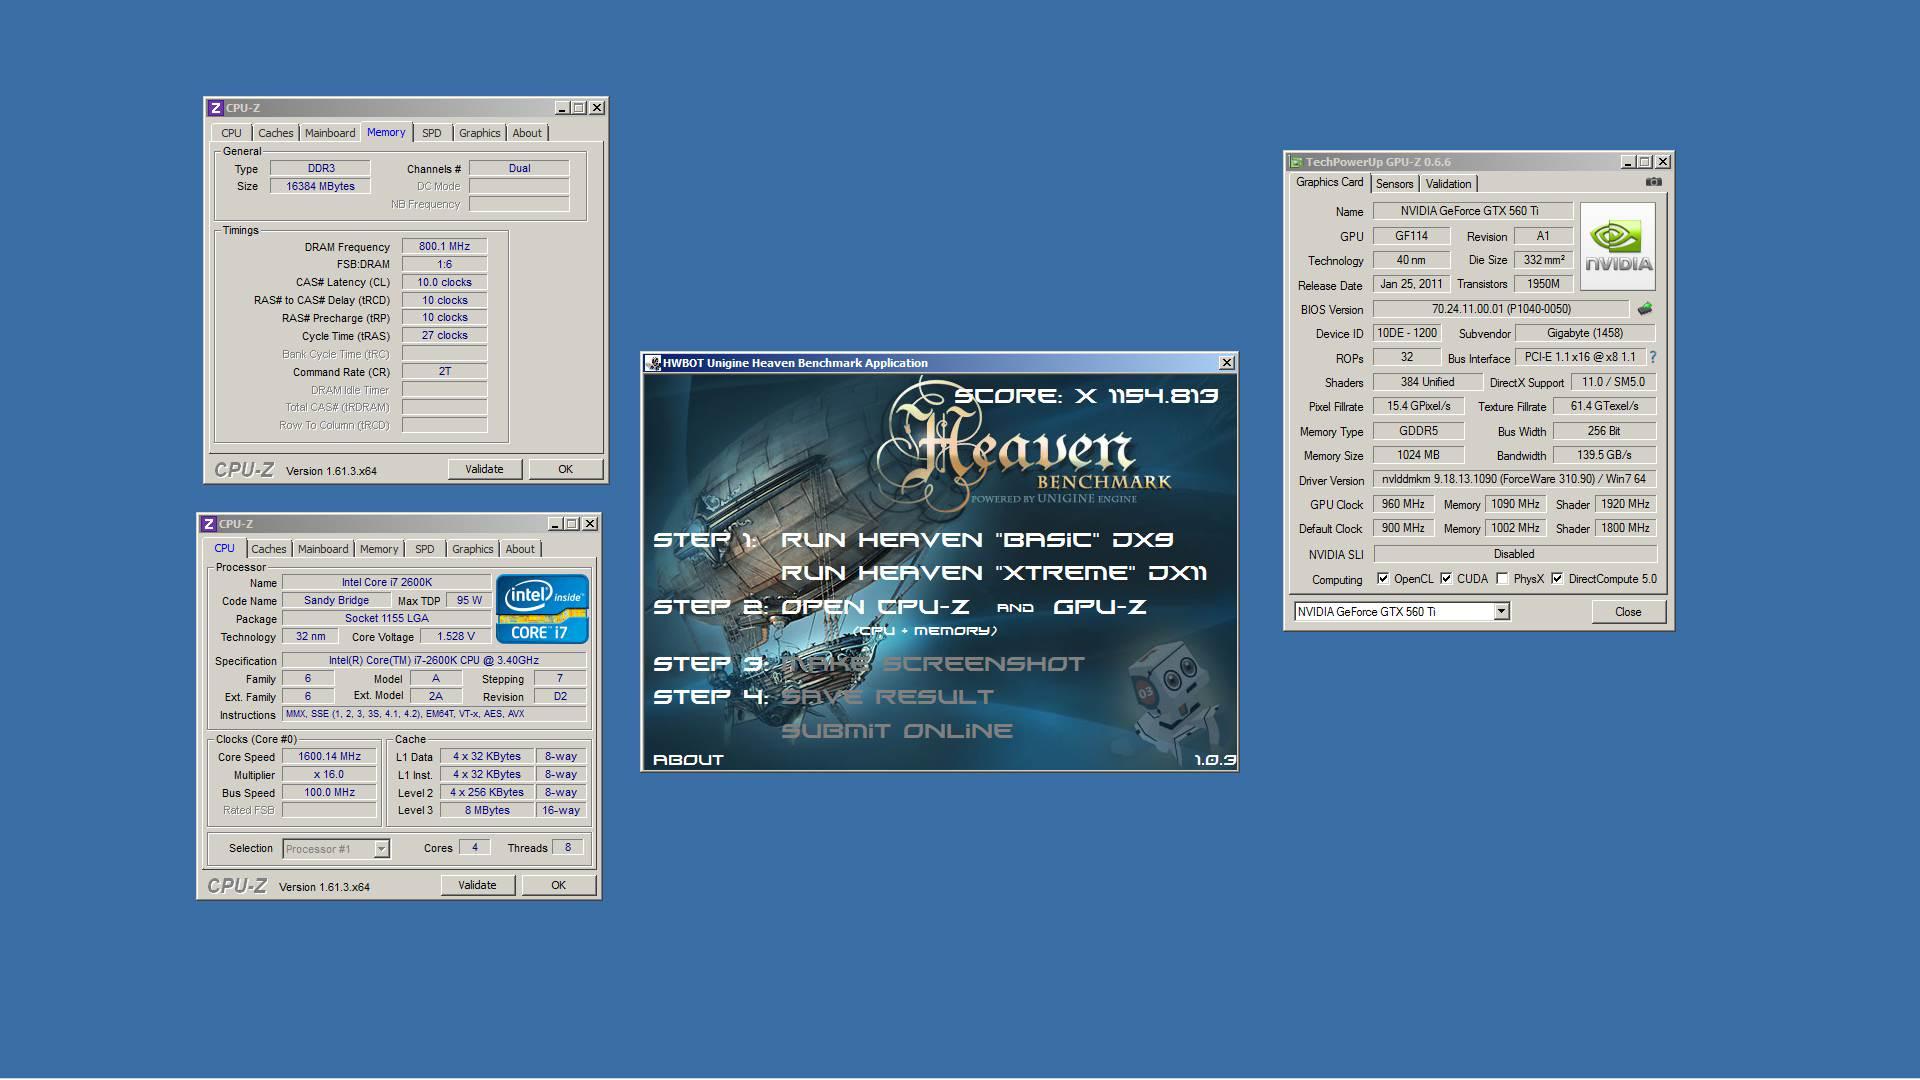Run Heaven "Basic" DX9 benchmark

click(977, 540)
